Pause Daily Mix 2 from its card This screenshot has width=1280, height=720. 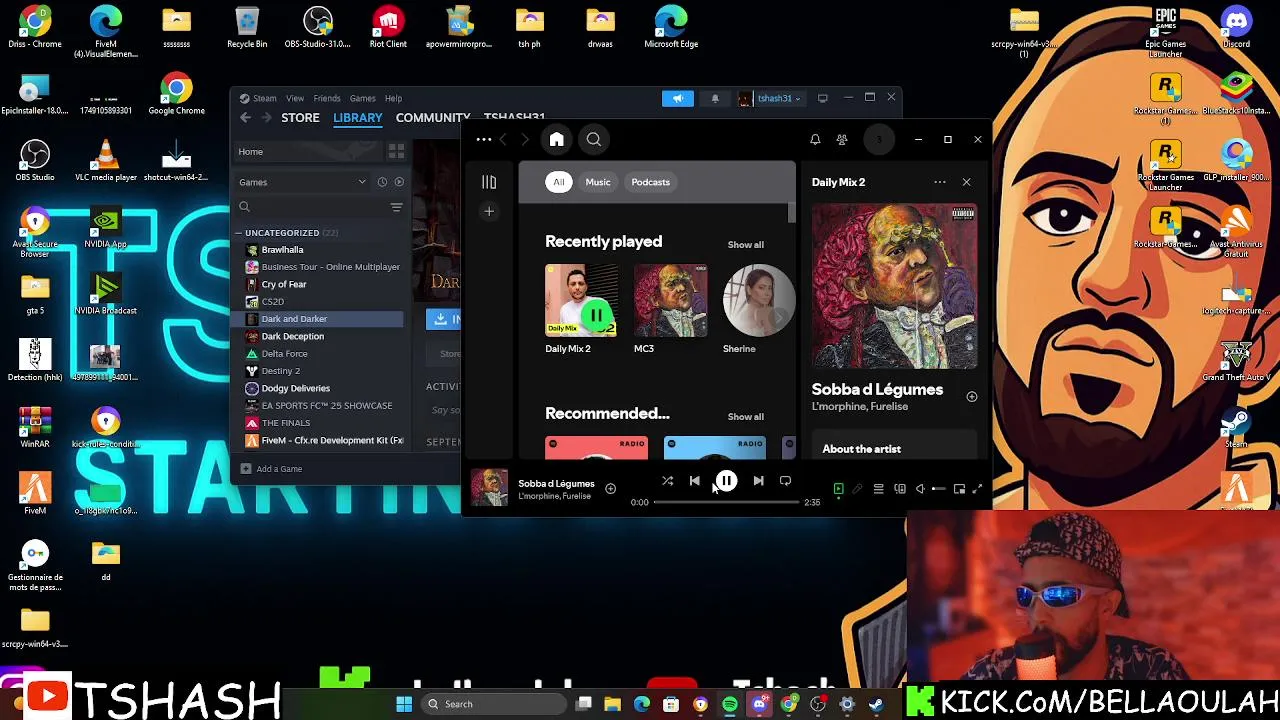(x=596, y=316)
